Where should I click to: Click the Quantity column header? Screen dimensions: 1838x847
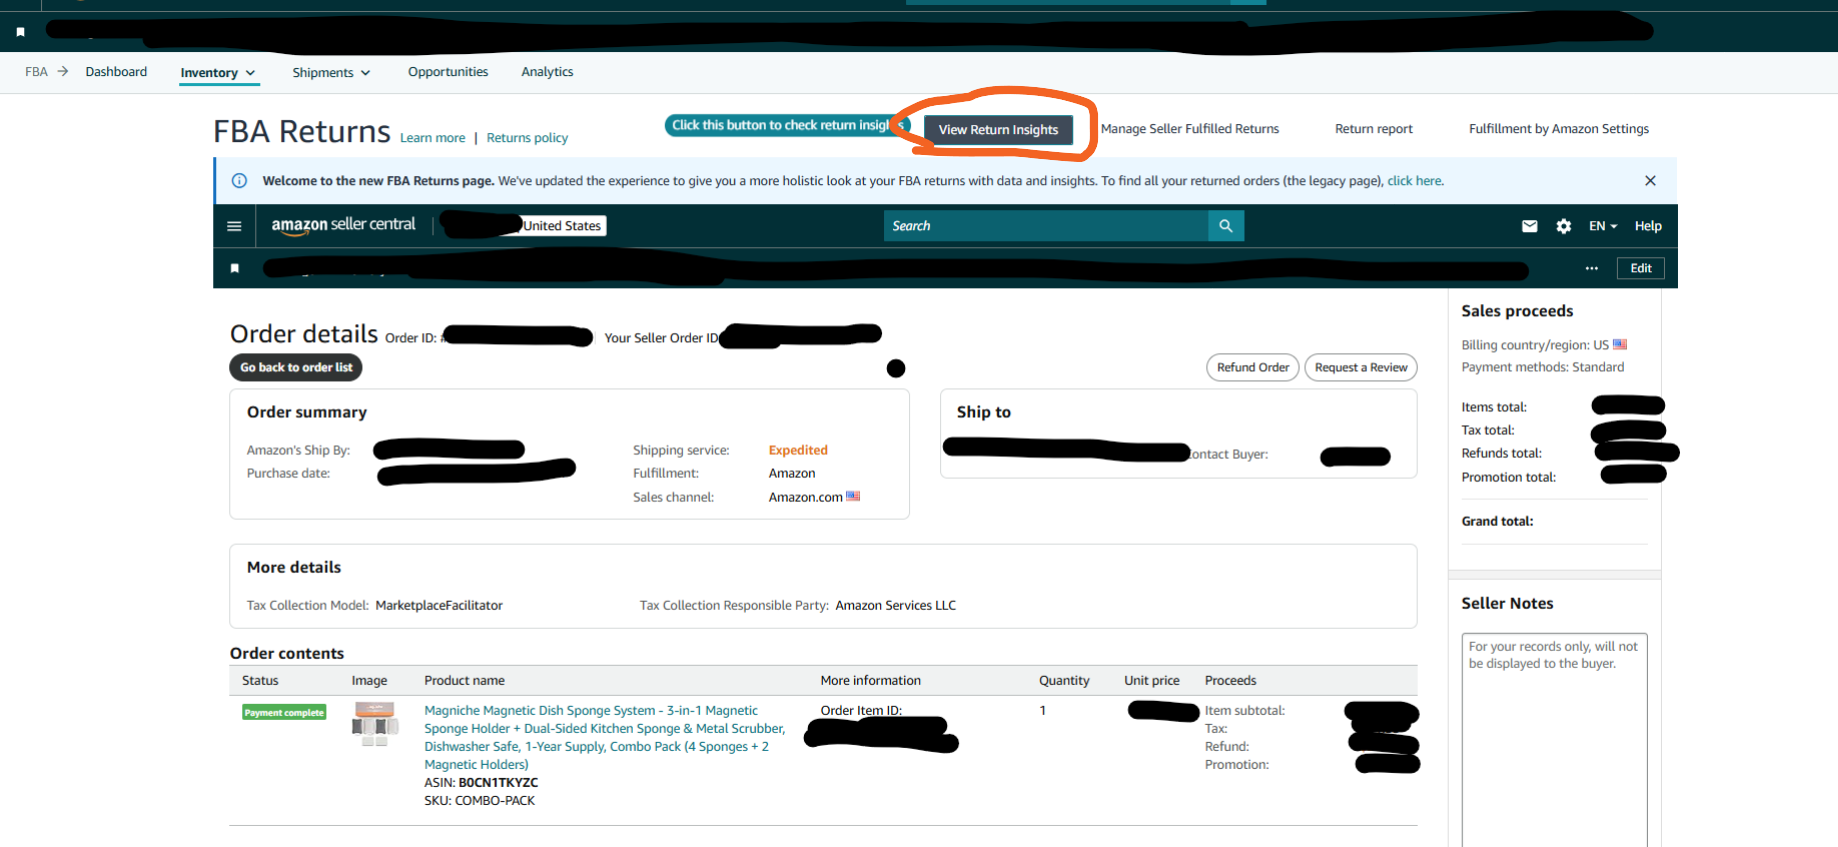click(1064, 680)
